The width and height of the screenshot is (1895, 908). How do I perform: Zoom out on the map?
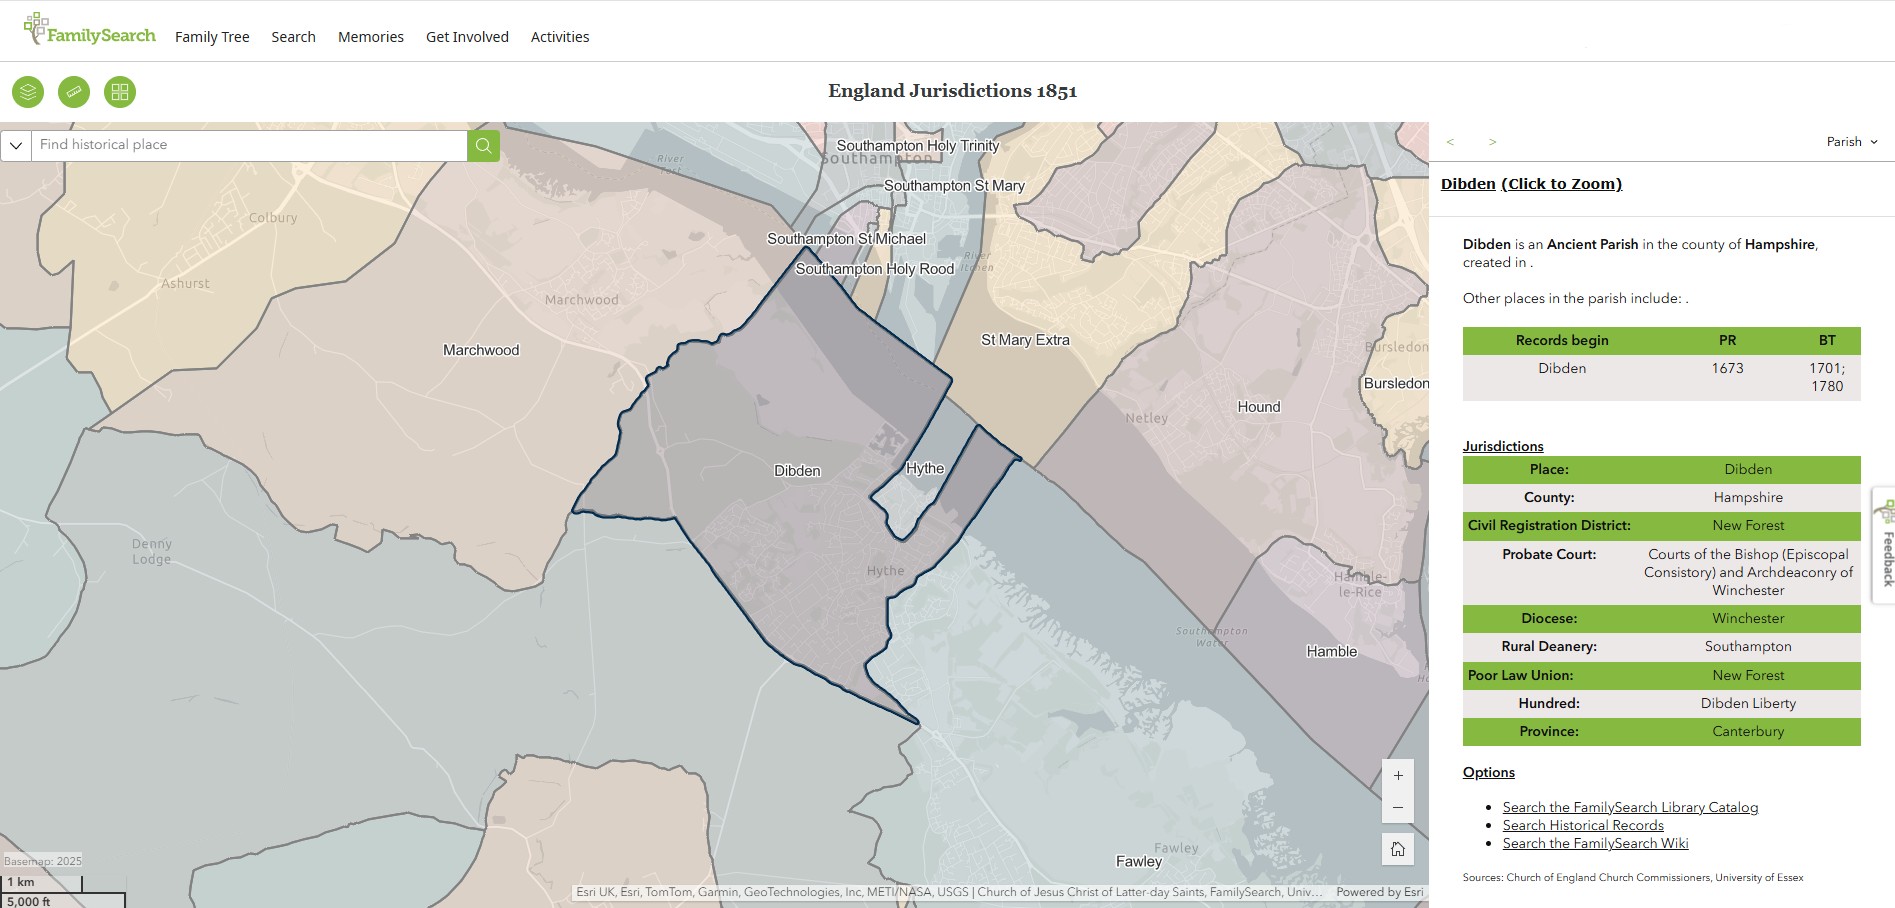1398,807
